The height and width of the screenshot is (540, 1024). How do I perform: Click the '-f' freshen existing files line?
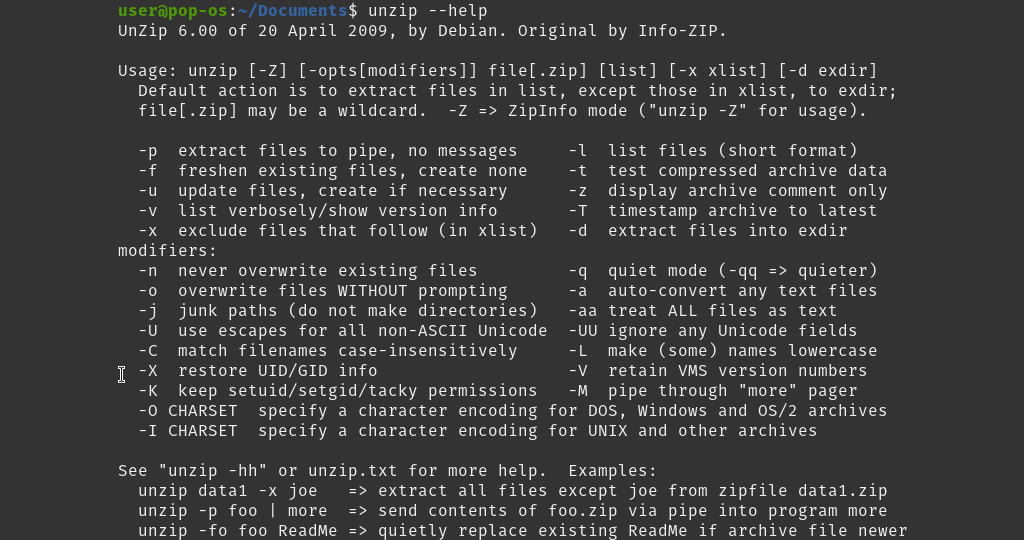tap(333, 171)
